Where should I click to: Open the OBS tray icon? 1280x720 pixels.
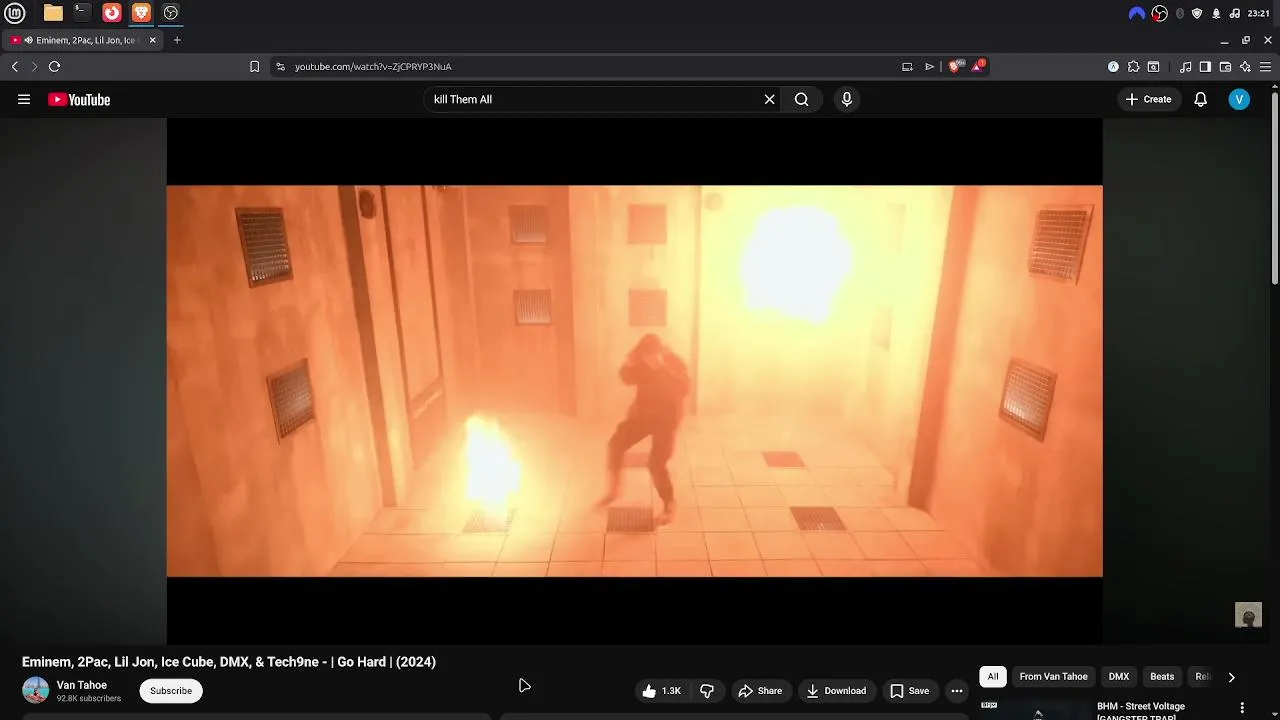pyautogui.click(x=1159, y=13)
